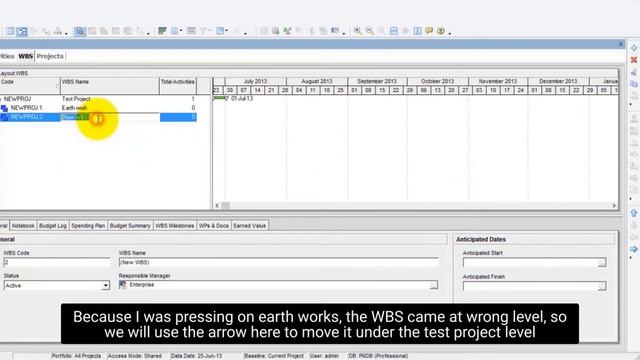Open the Anticipated Finish date picker
The height and width of the screenshot is (360, 640).
pyautogui.click(x=602, y=287)
